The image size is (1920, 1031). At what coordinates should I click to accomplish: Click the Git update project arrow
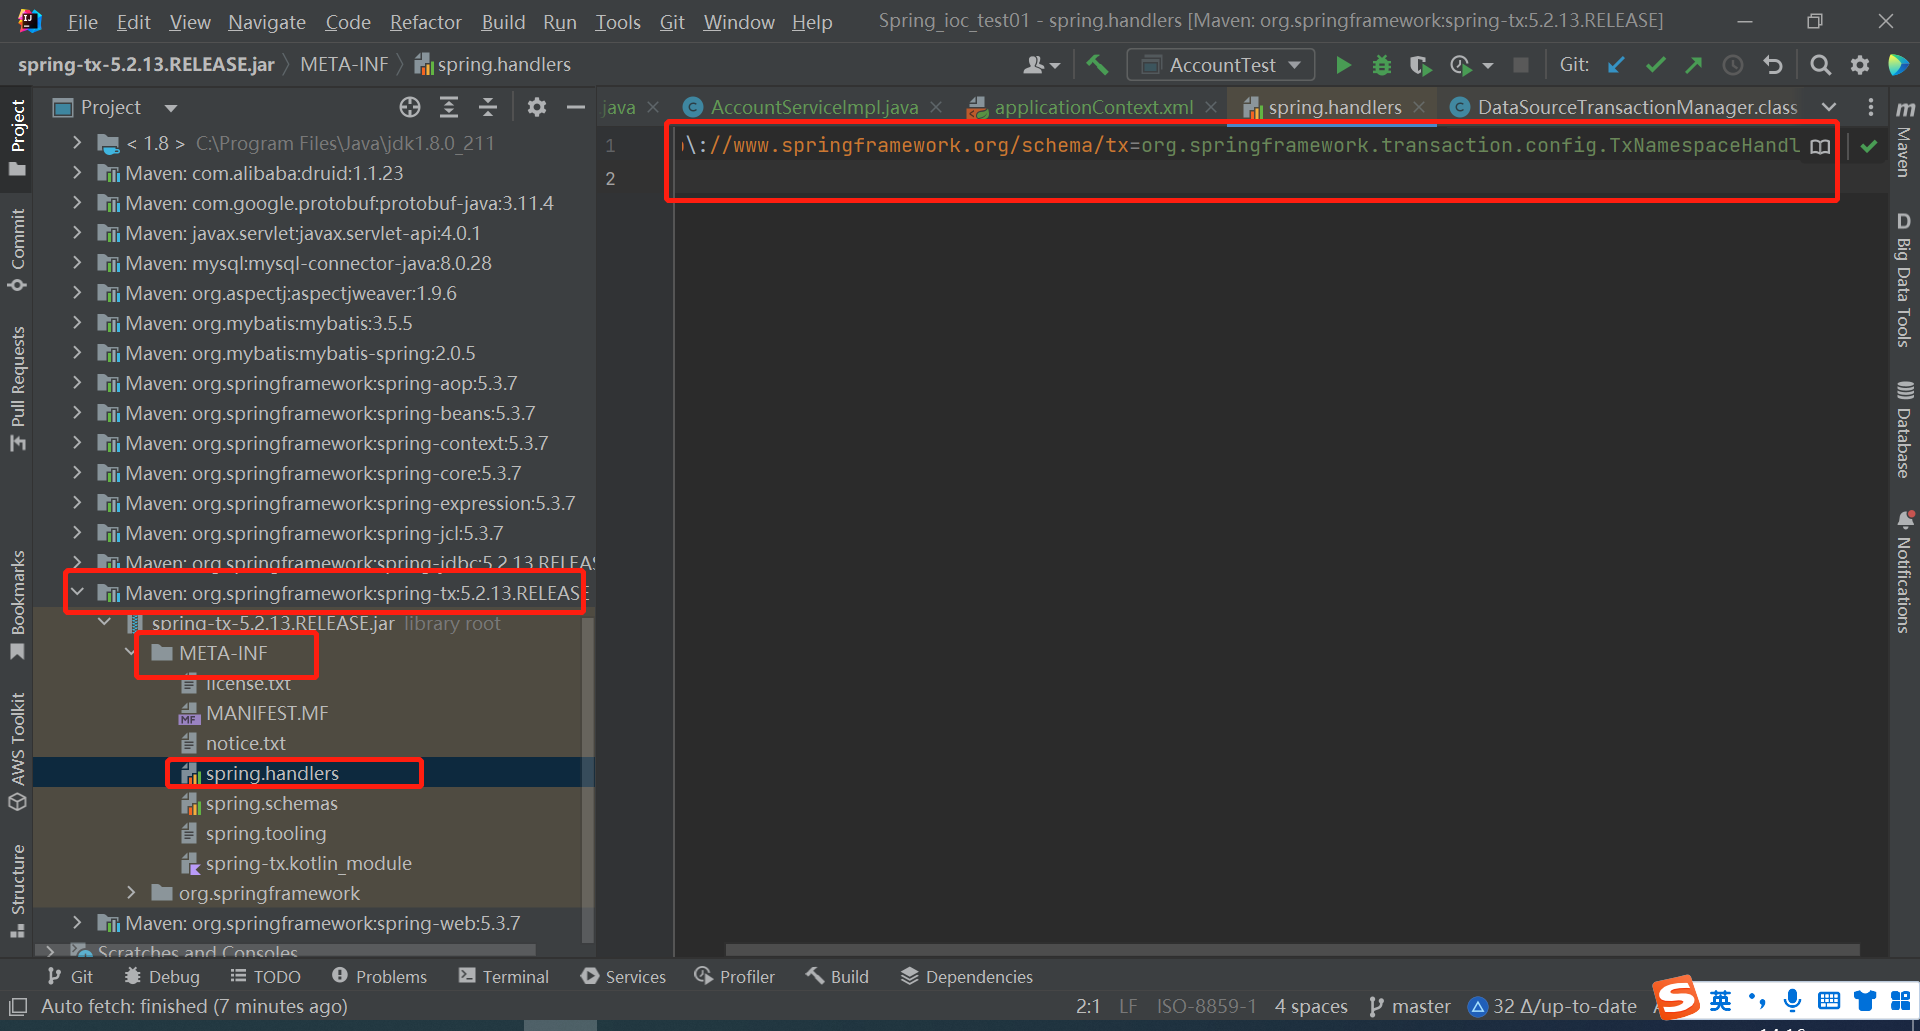(1616, 65)
